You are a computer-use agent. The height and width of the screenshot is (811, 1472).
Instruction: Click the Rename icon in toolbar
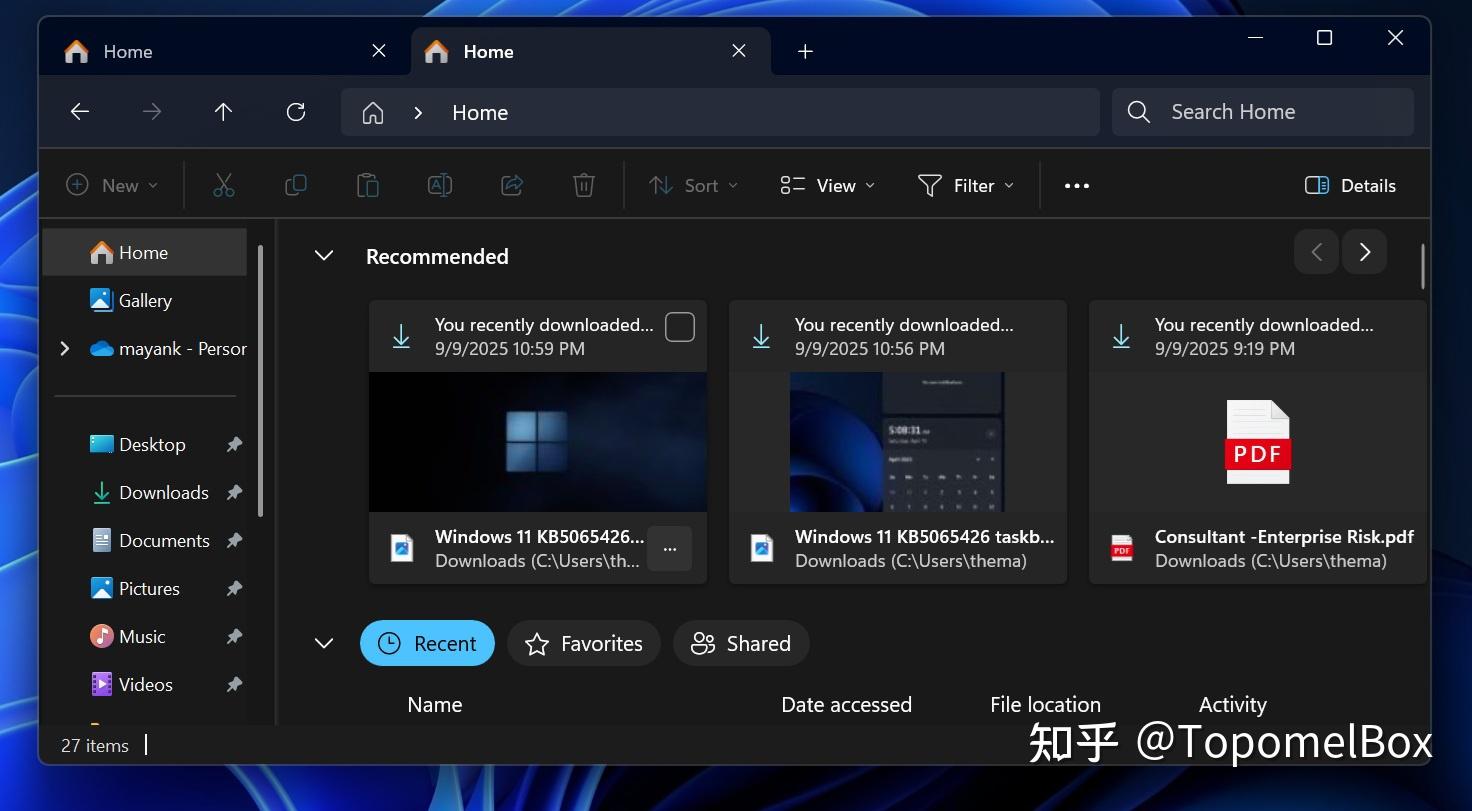(x=440, y=185)
